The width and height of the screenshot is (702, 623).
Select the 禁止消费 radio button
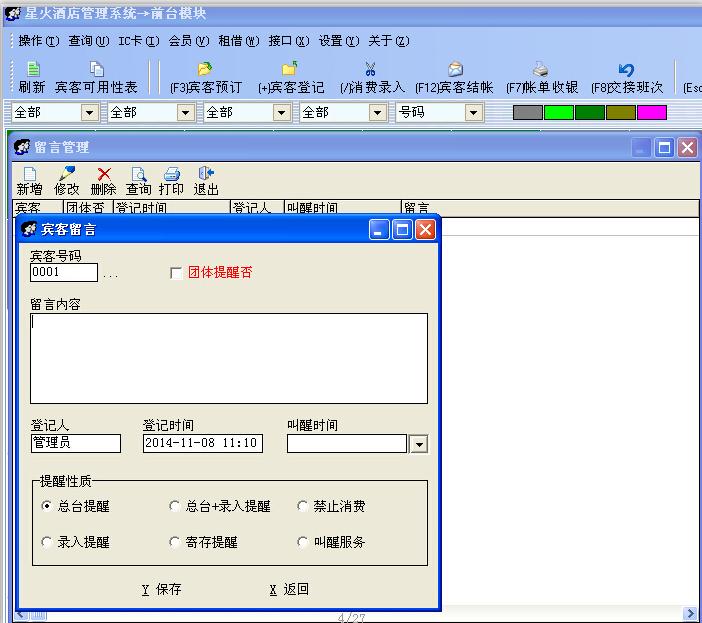click(302, 506)
